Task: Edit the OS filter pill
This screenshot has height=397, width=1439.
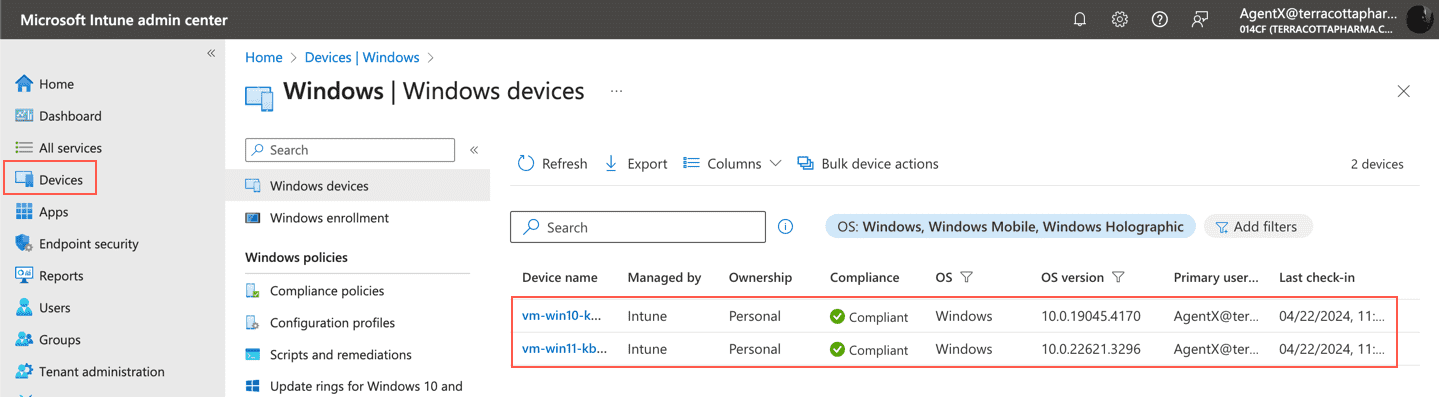Action: (x=1011, y=227)
